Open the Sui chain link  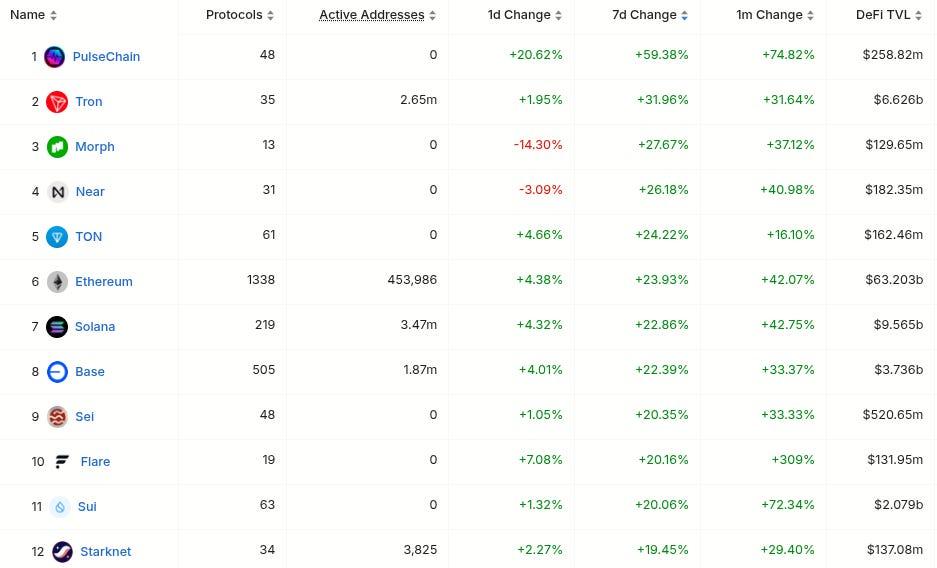coord(87,507)
